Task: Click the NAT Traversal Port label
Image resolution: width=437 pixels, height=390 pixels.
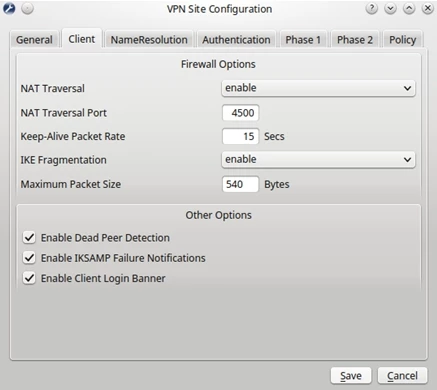Action: pos(64,113)
